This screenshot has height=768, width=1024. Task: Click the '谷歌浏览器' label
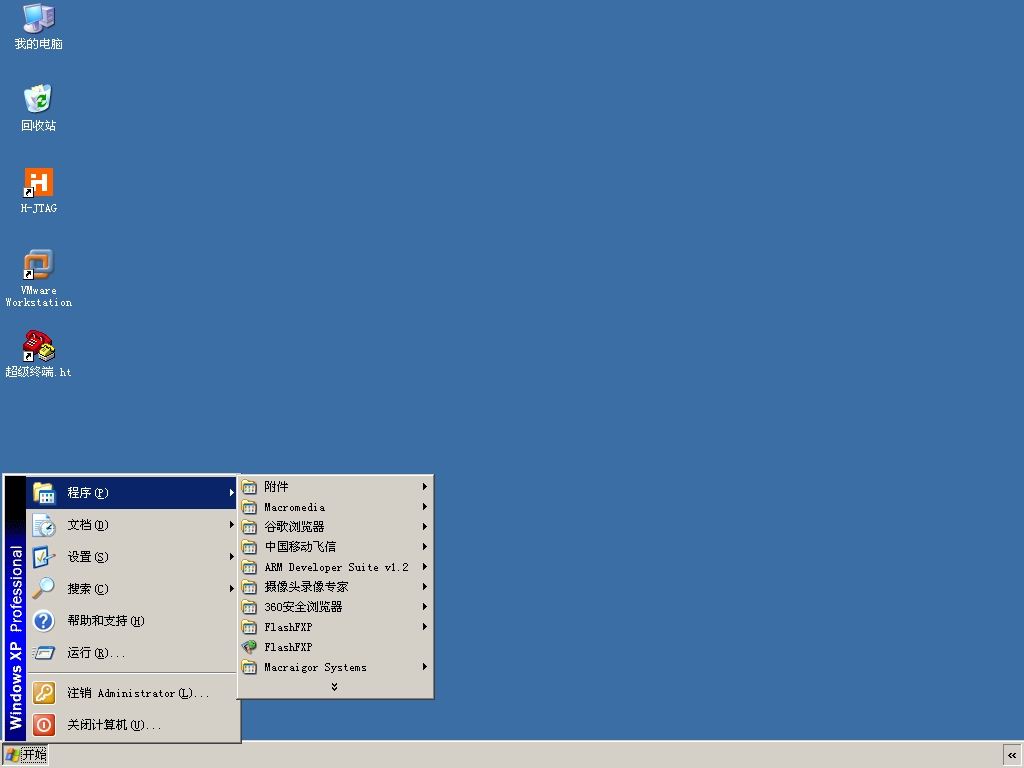(x=294, y=527)
